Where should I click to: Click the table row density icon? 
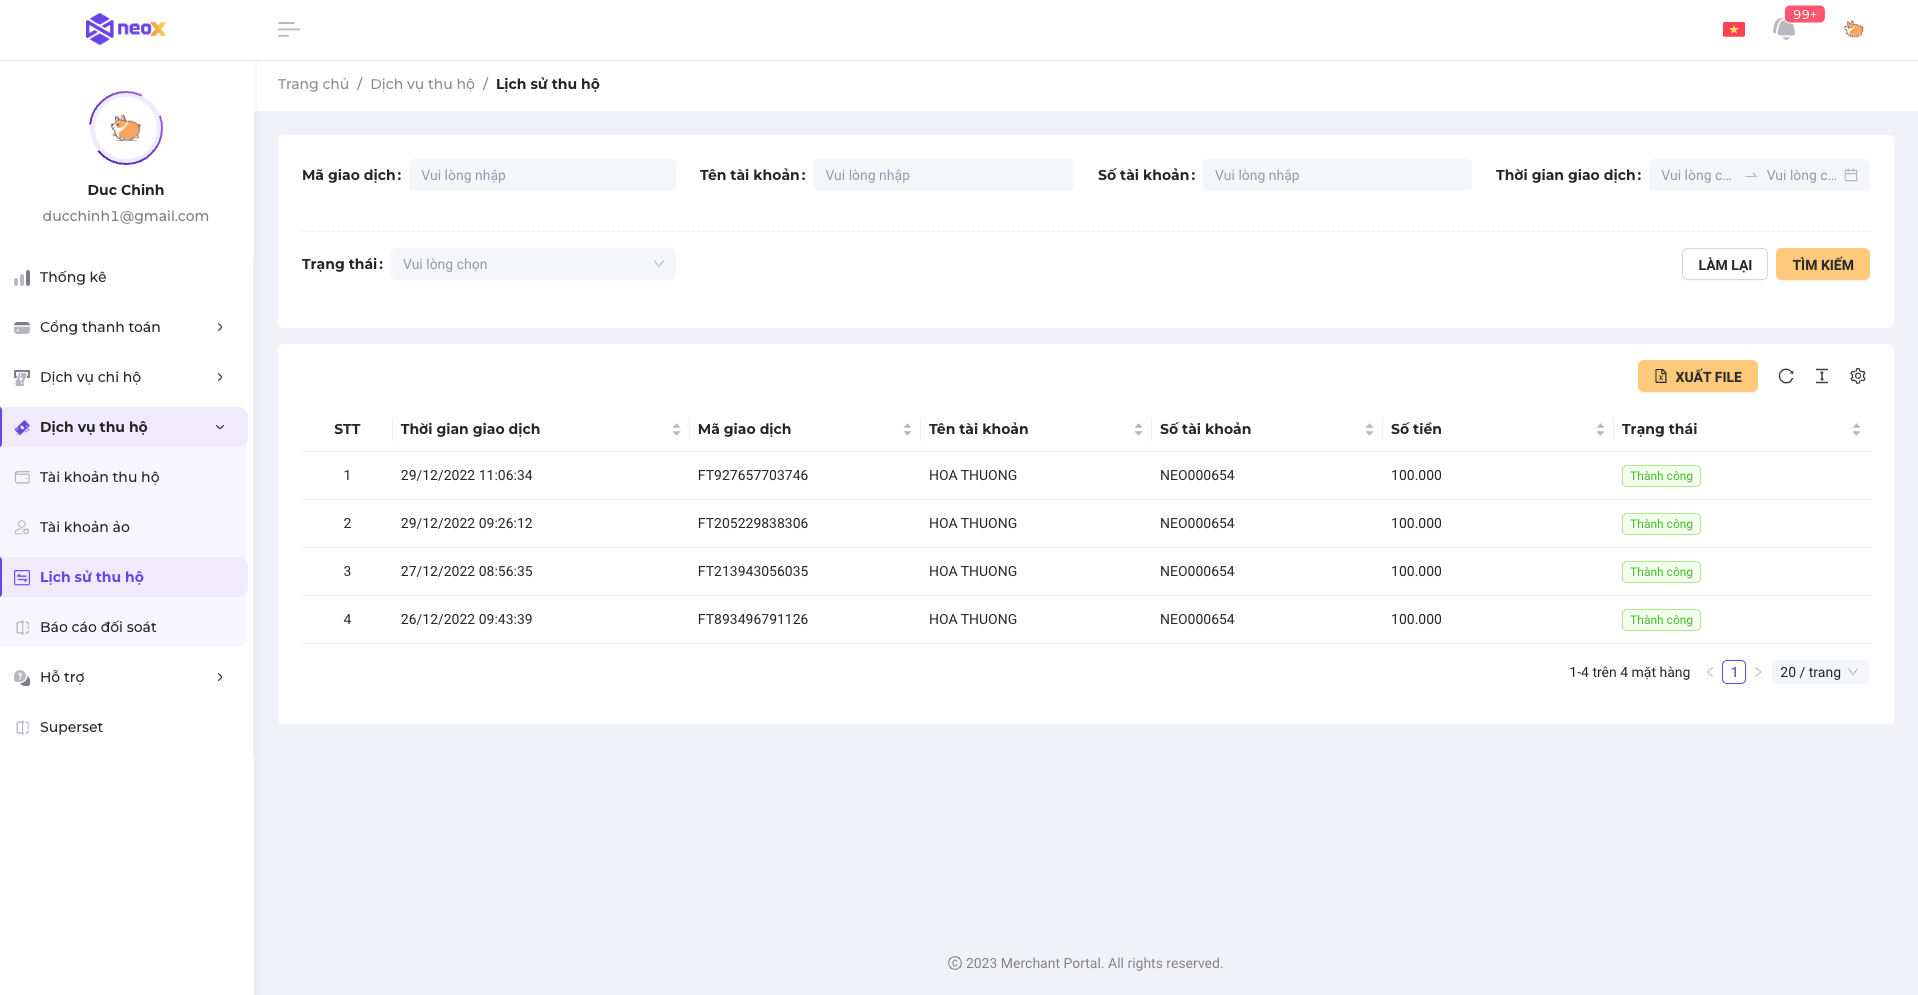1821,376
